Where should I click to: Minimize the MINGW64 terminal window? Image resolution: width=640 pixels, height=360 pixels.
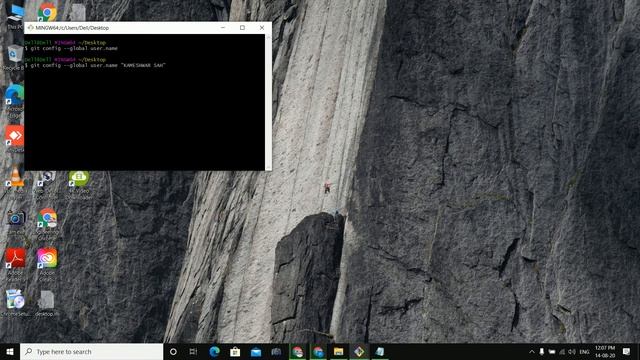[223, 28]
